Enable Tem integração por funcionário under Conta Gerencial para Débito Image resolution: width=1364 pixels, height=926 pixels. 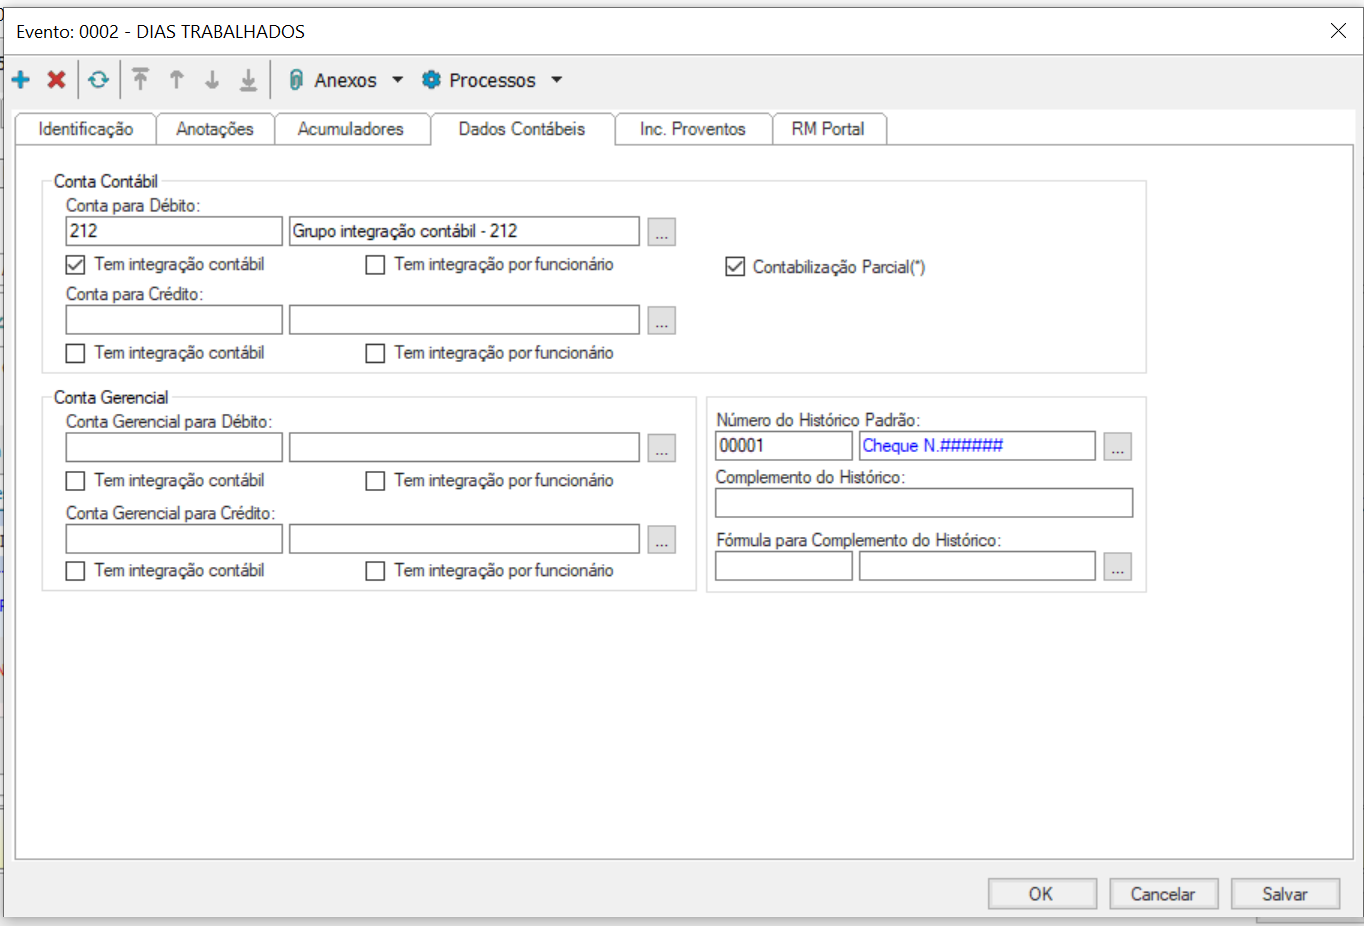pyautogui.click(x=375, y=481)
